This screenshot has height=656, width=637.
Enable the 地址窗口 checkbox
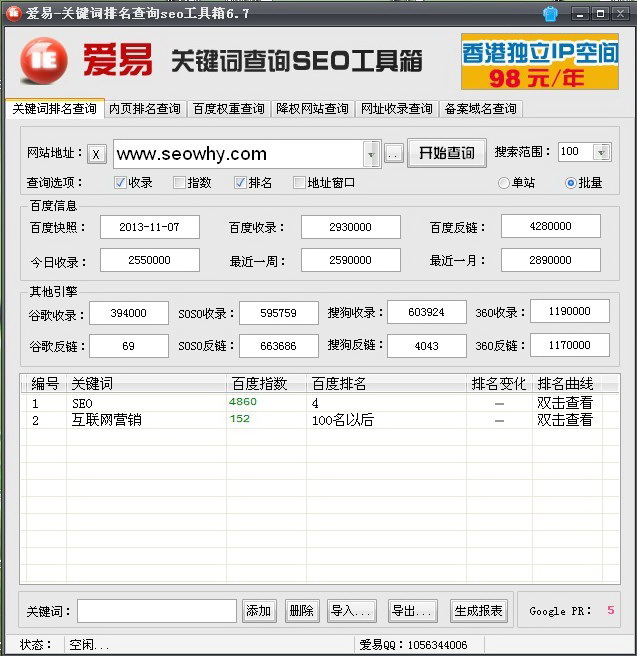299,182
